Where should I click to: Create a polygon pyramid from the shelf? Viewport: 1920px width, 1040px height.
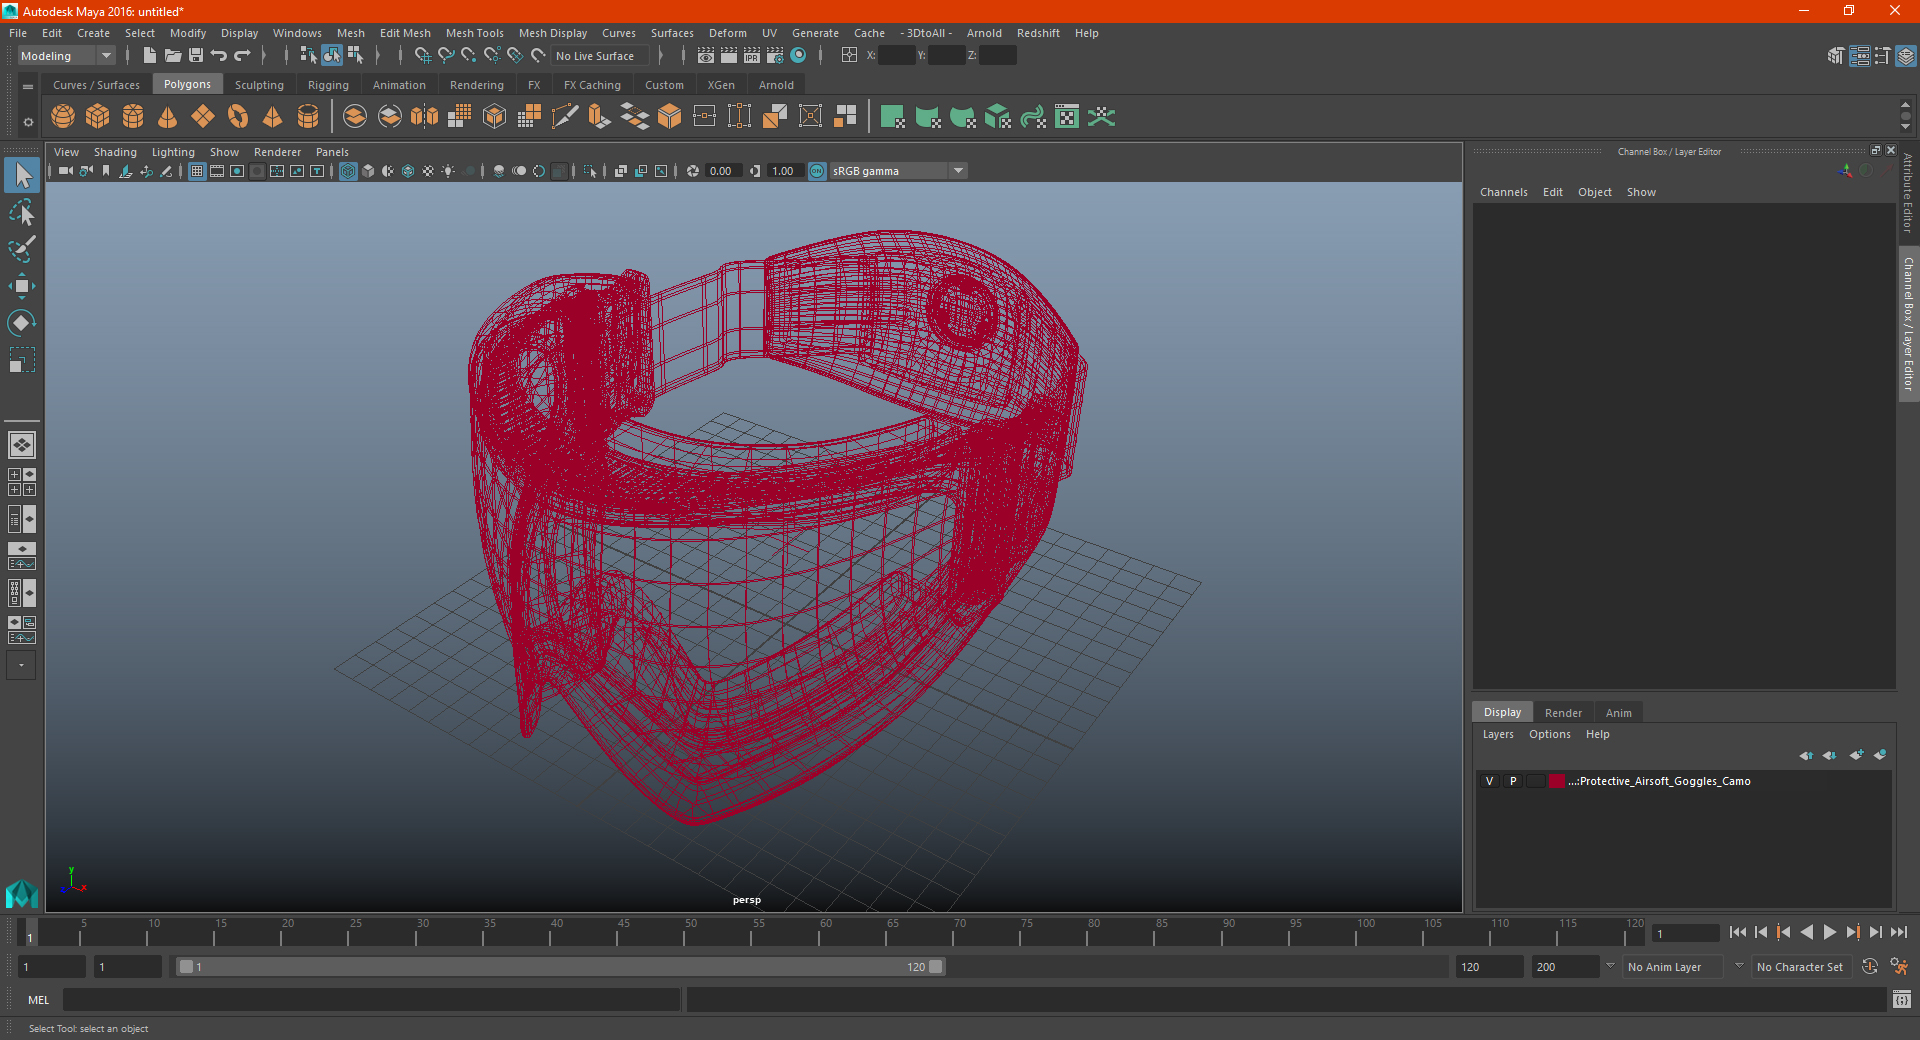coord(273,117)
